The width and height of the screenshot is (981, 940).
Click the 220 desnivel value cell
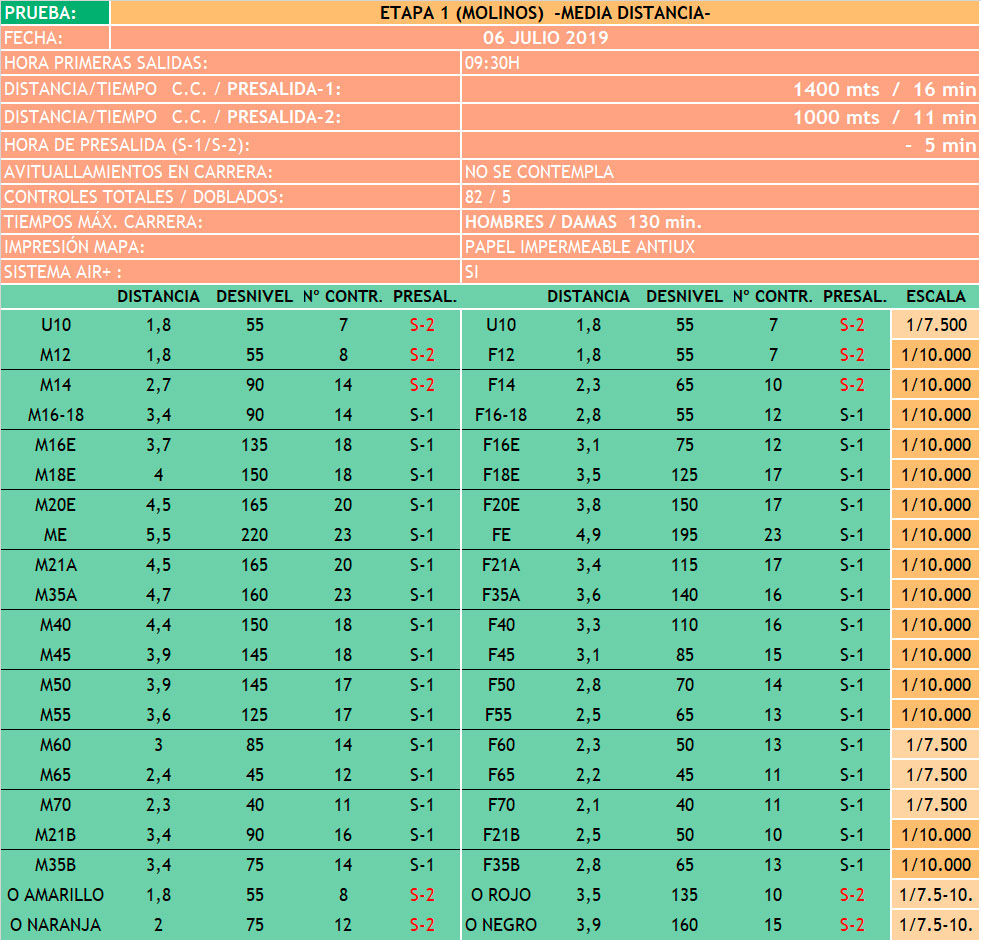(x=255, y=535)
